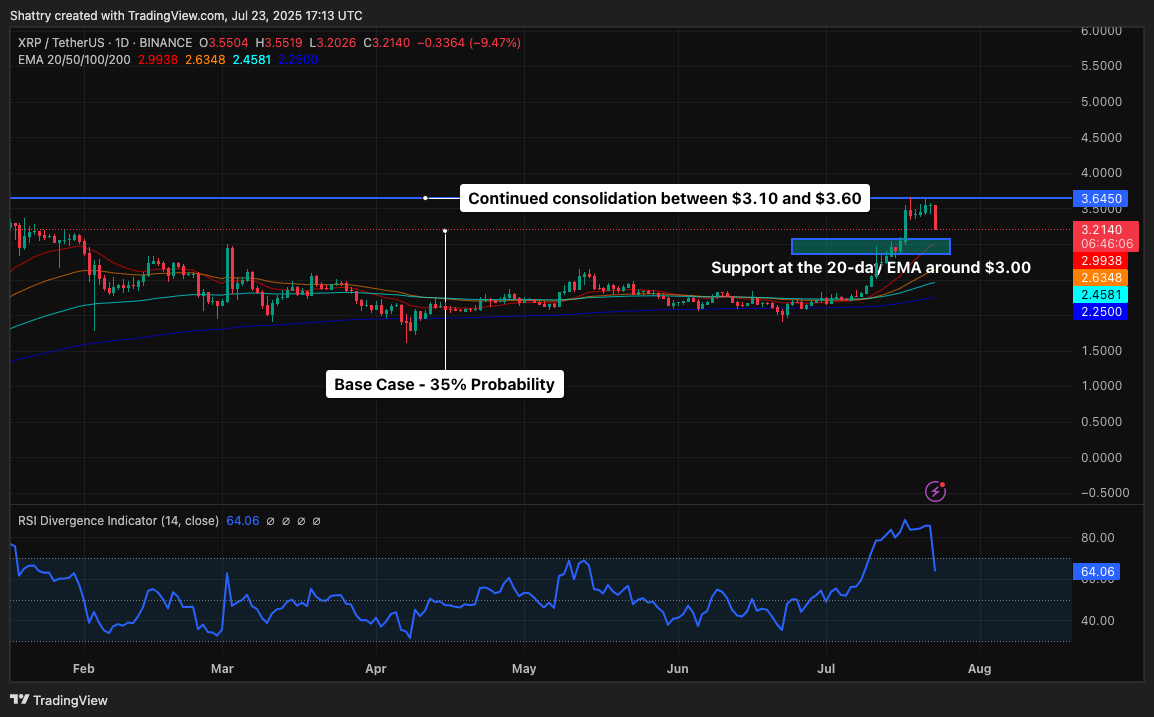This screenshot has width=1154, height=717.
Task: Click the purple lightning bolt event icon
Action: point(935,490)
